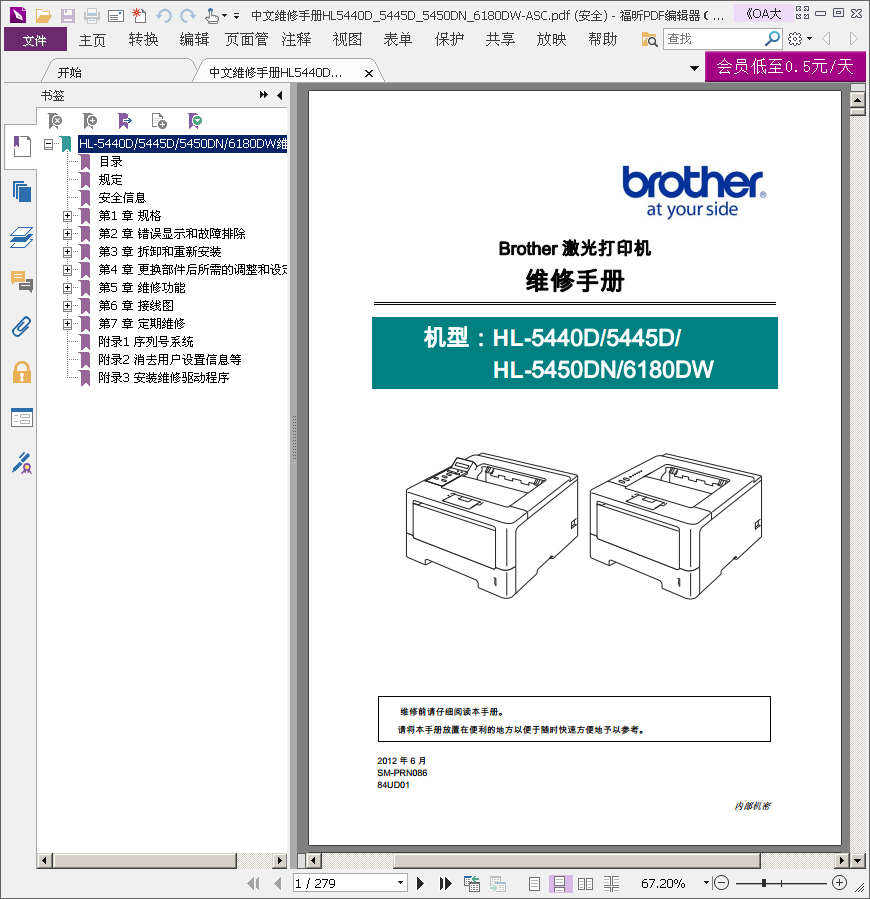This screenshot has width=870, height=899.
Task: Open the 转换 ribbon tab
Action: click(x=143, y=40)
